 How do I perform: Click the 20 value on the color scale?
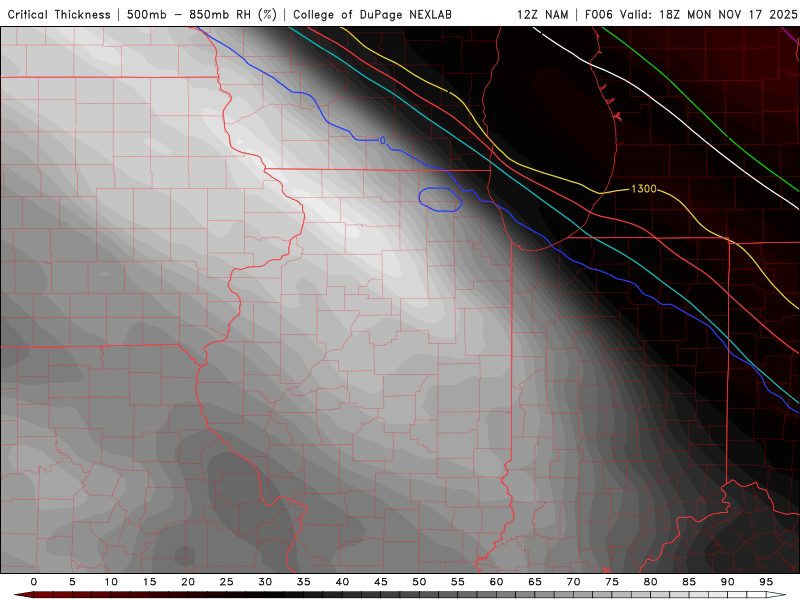pyautogui.click(x=188, y=582)
